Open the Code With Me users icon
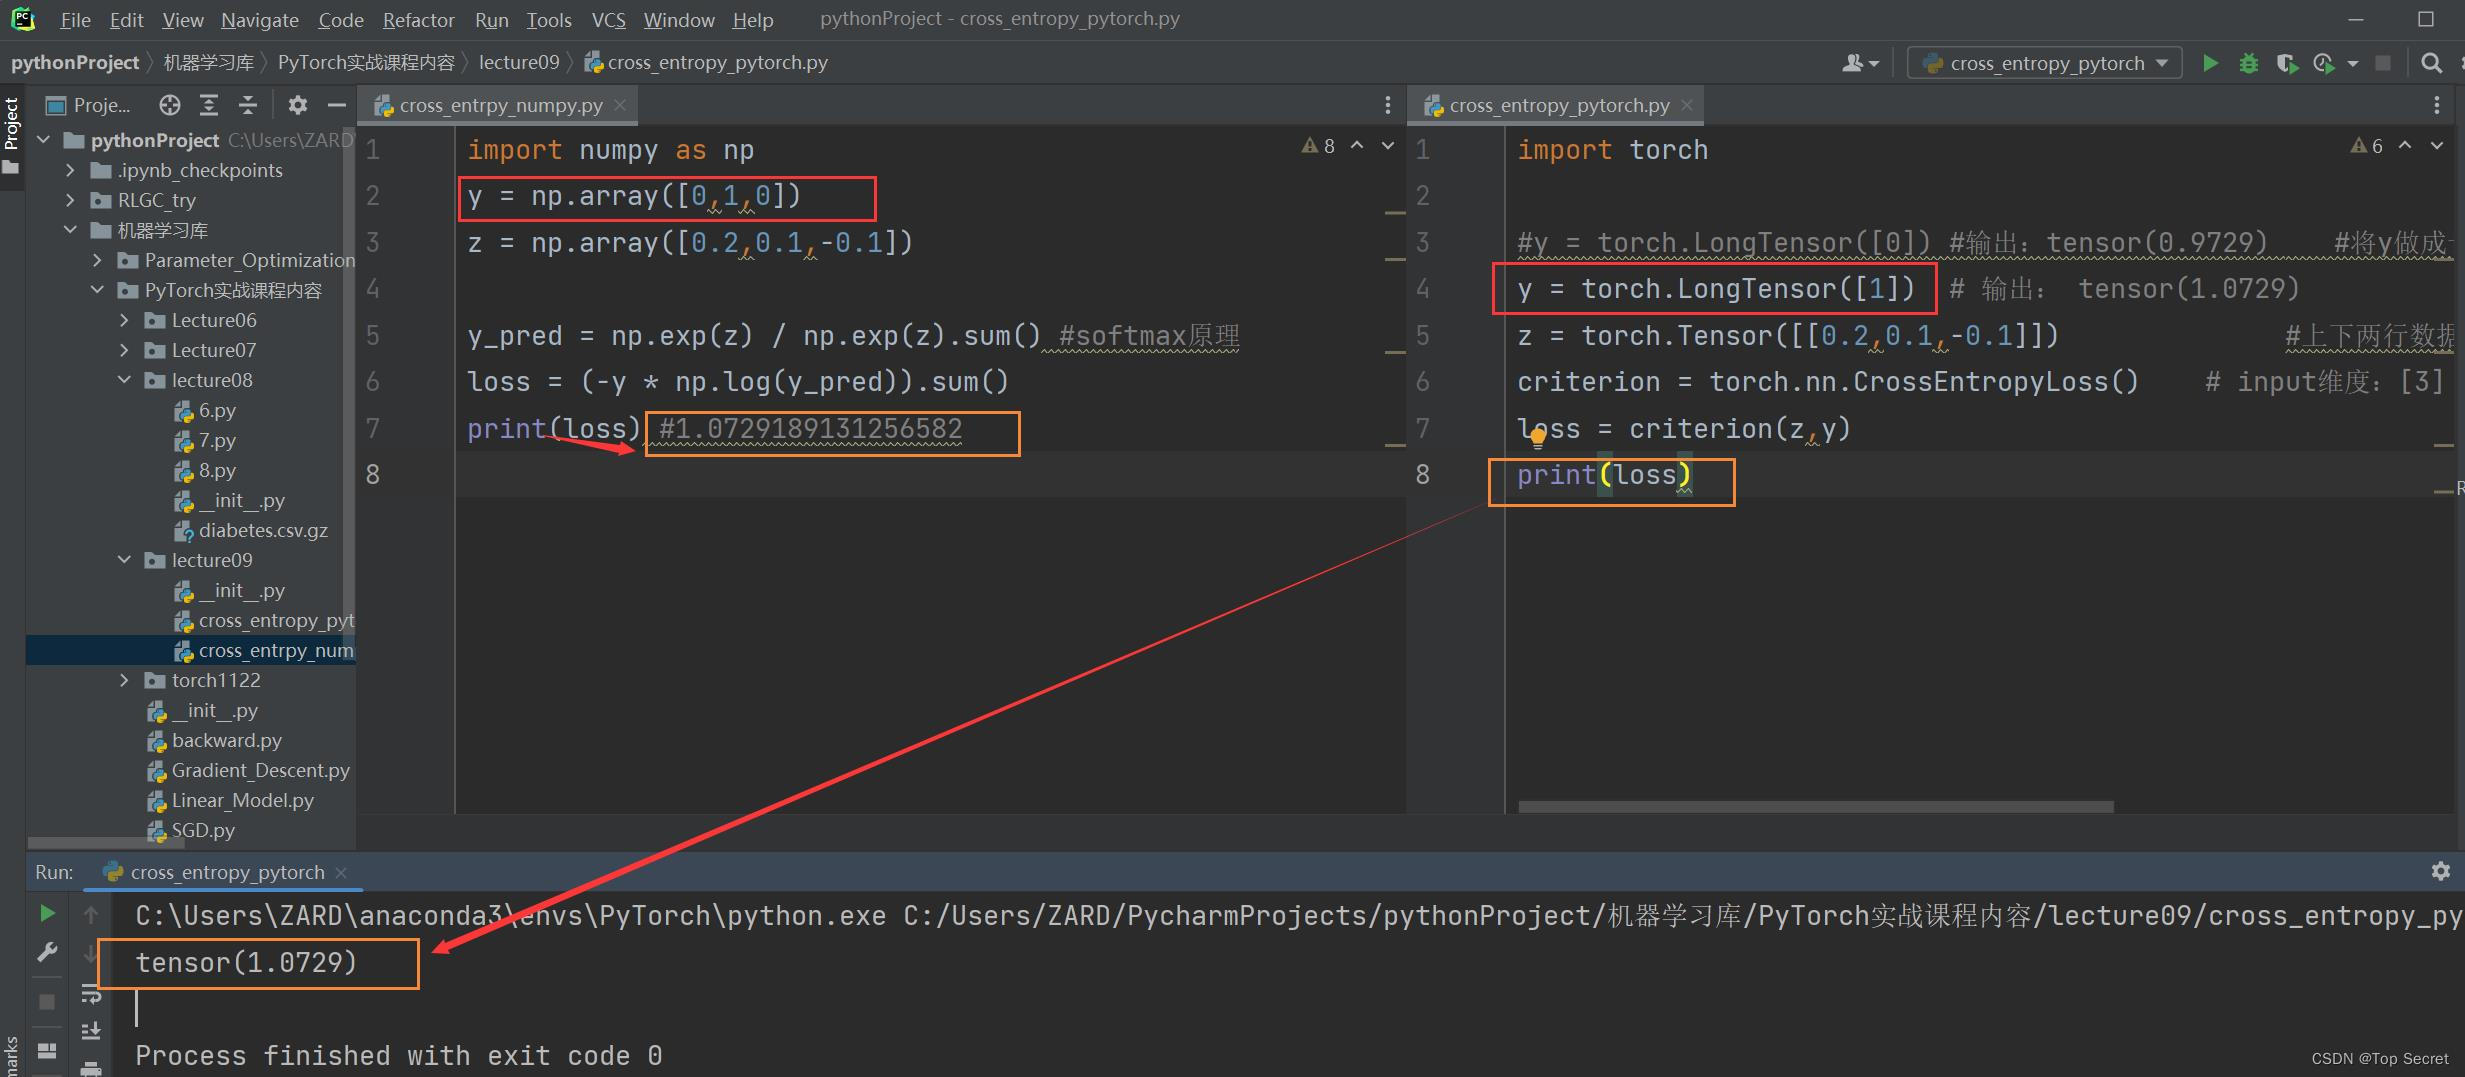Viewport: 2465px width, 1077px height. click(x=1860, y=63)
